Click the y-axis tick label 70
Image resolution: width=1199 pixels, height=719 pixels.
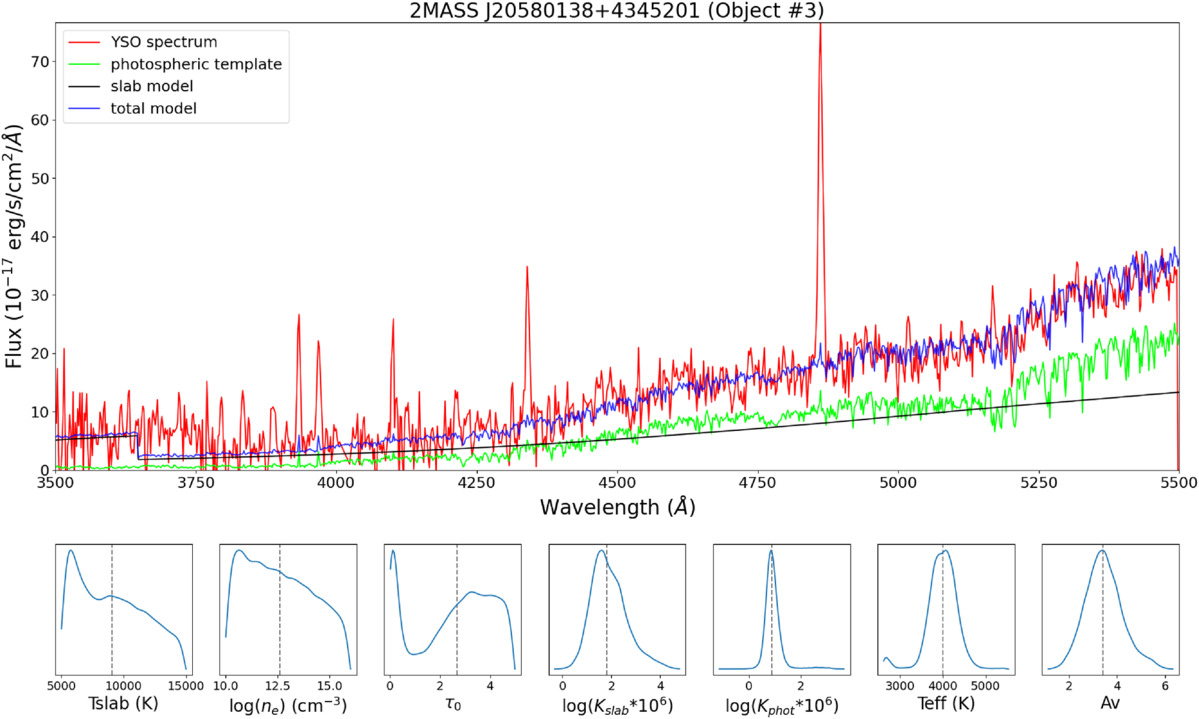point(40,62)
